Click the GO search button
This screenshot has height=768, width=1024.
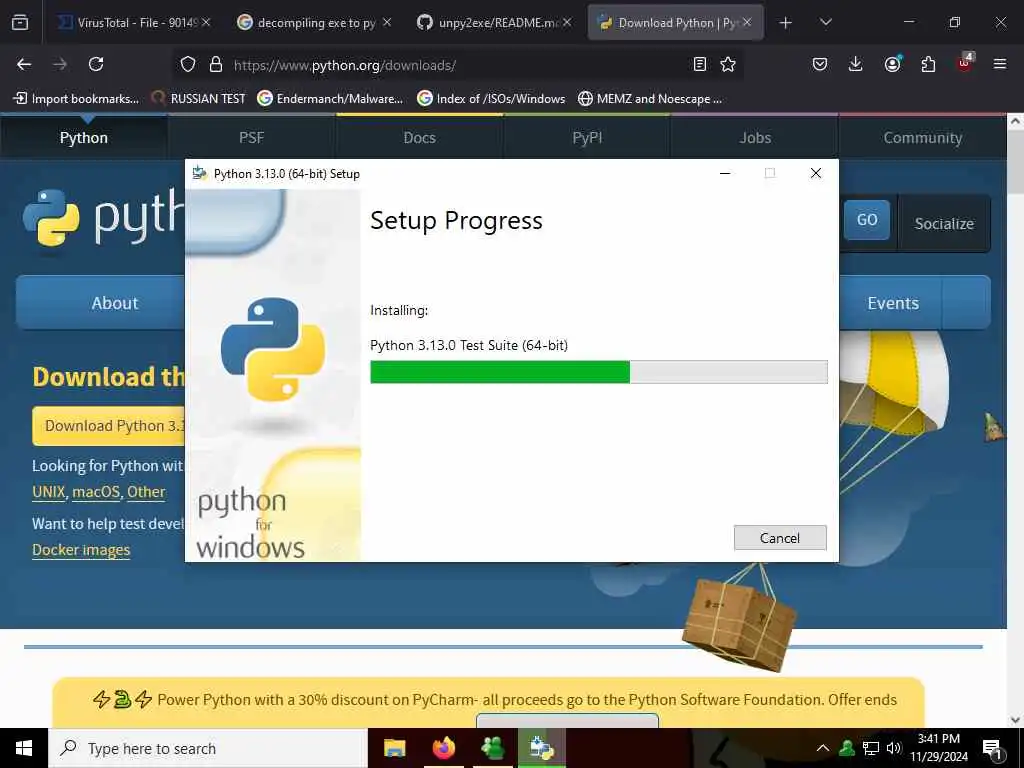coord(867,220)
